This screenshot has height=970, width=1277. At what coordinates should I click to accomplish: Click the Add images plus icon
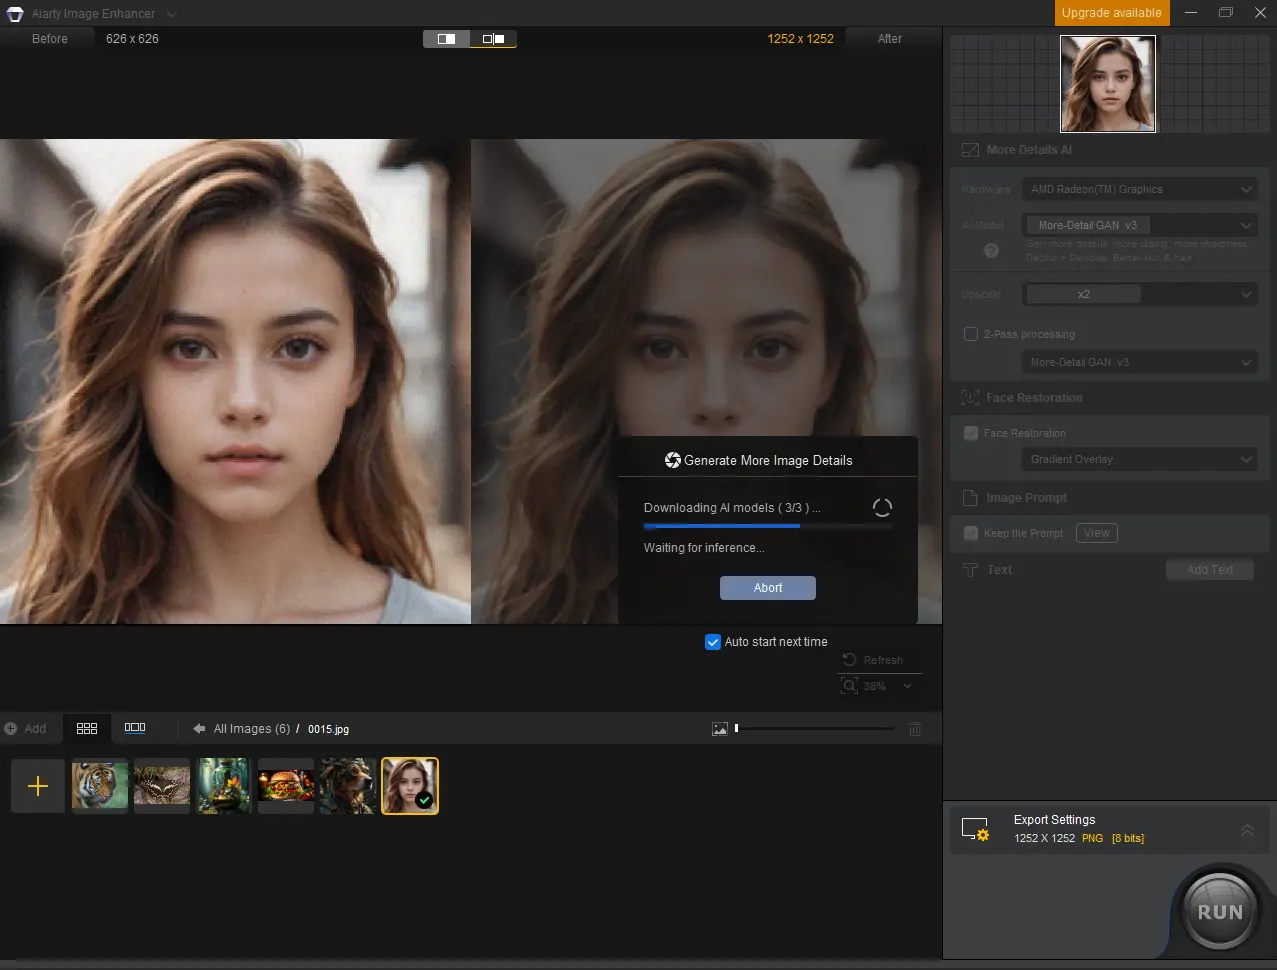[x=10, y=729]
